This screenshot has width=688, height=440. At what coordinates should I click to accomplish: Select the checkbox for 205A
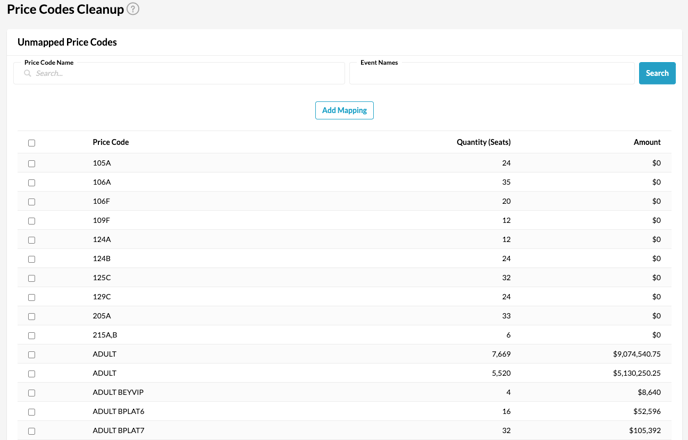[x=31, y=316]
